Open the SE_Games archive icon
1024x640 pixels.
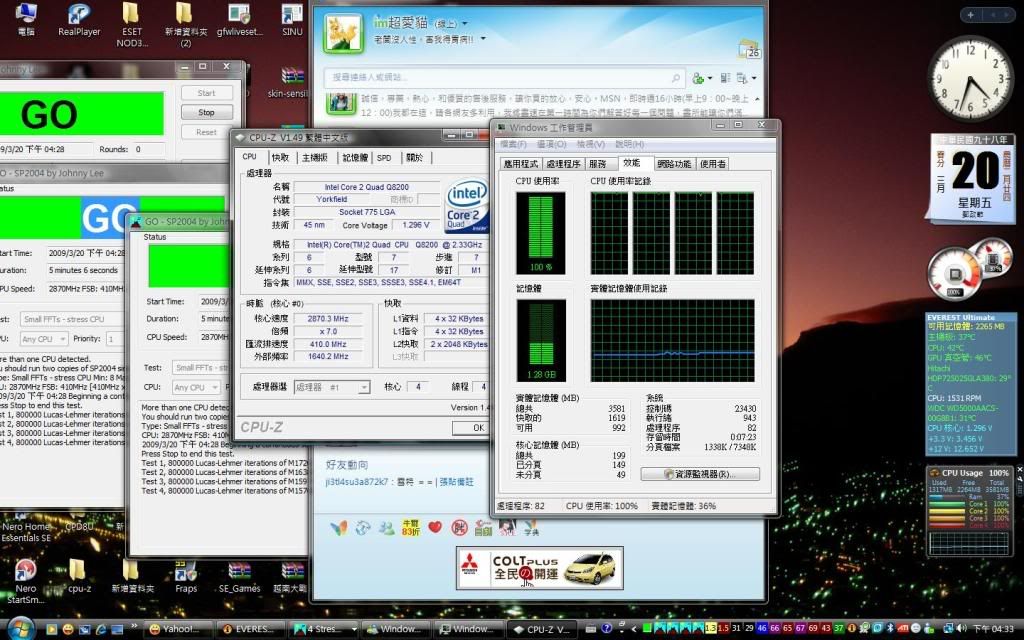[x=239, y=577]
